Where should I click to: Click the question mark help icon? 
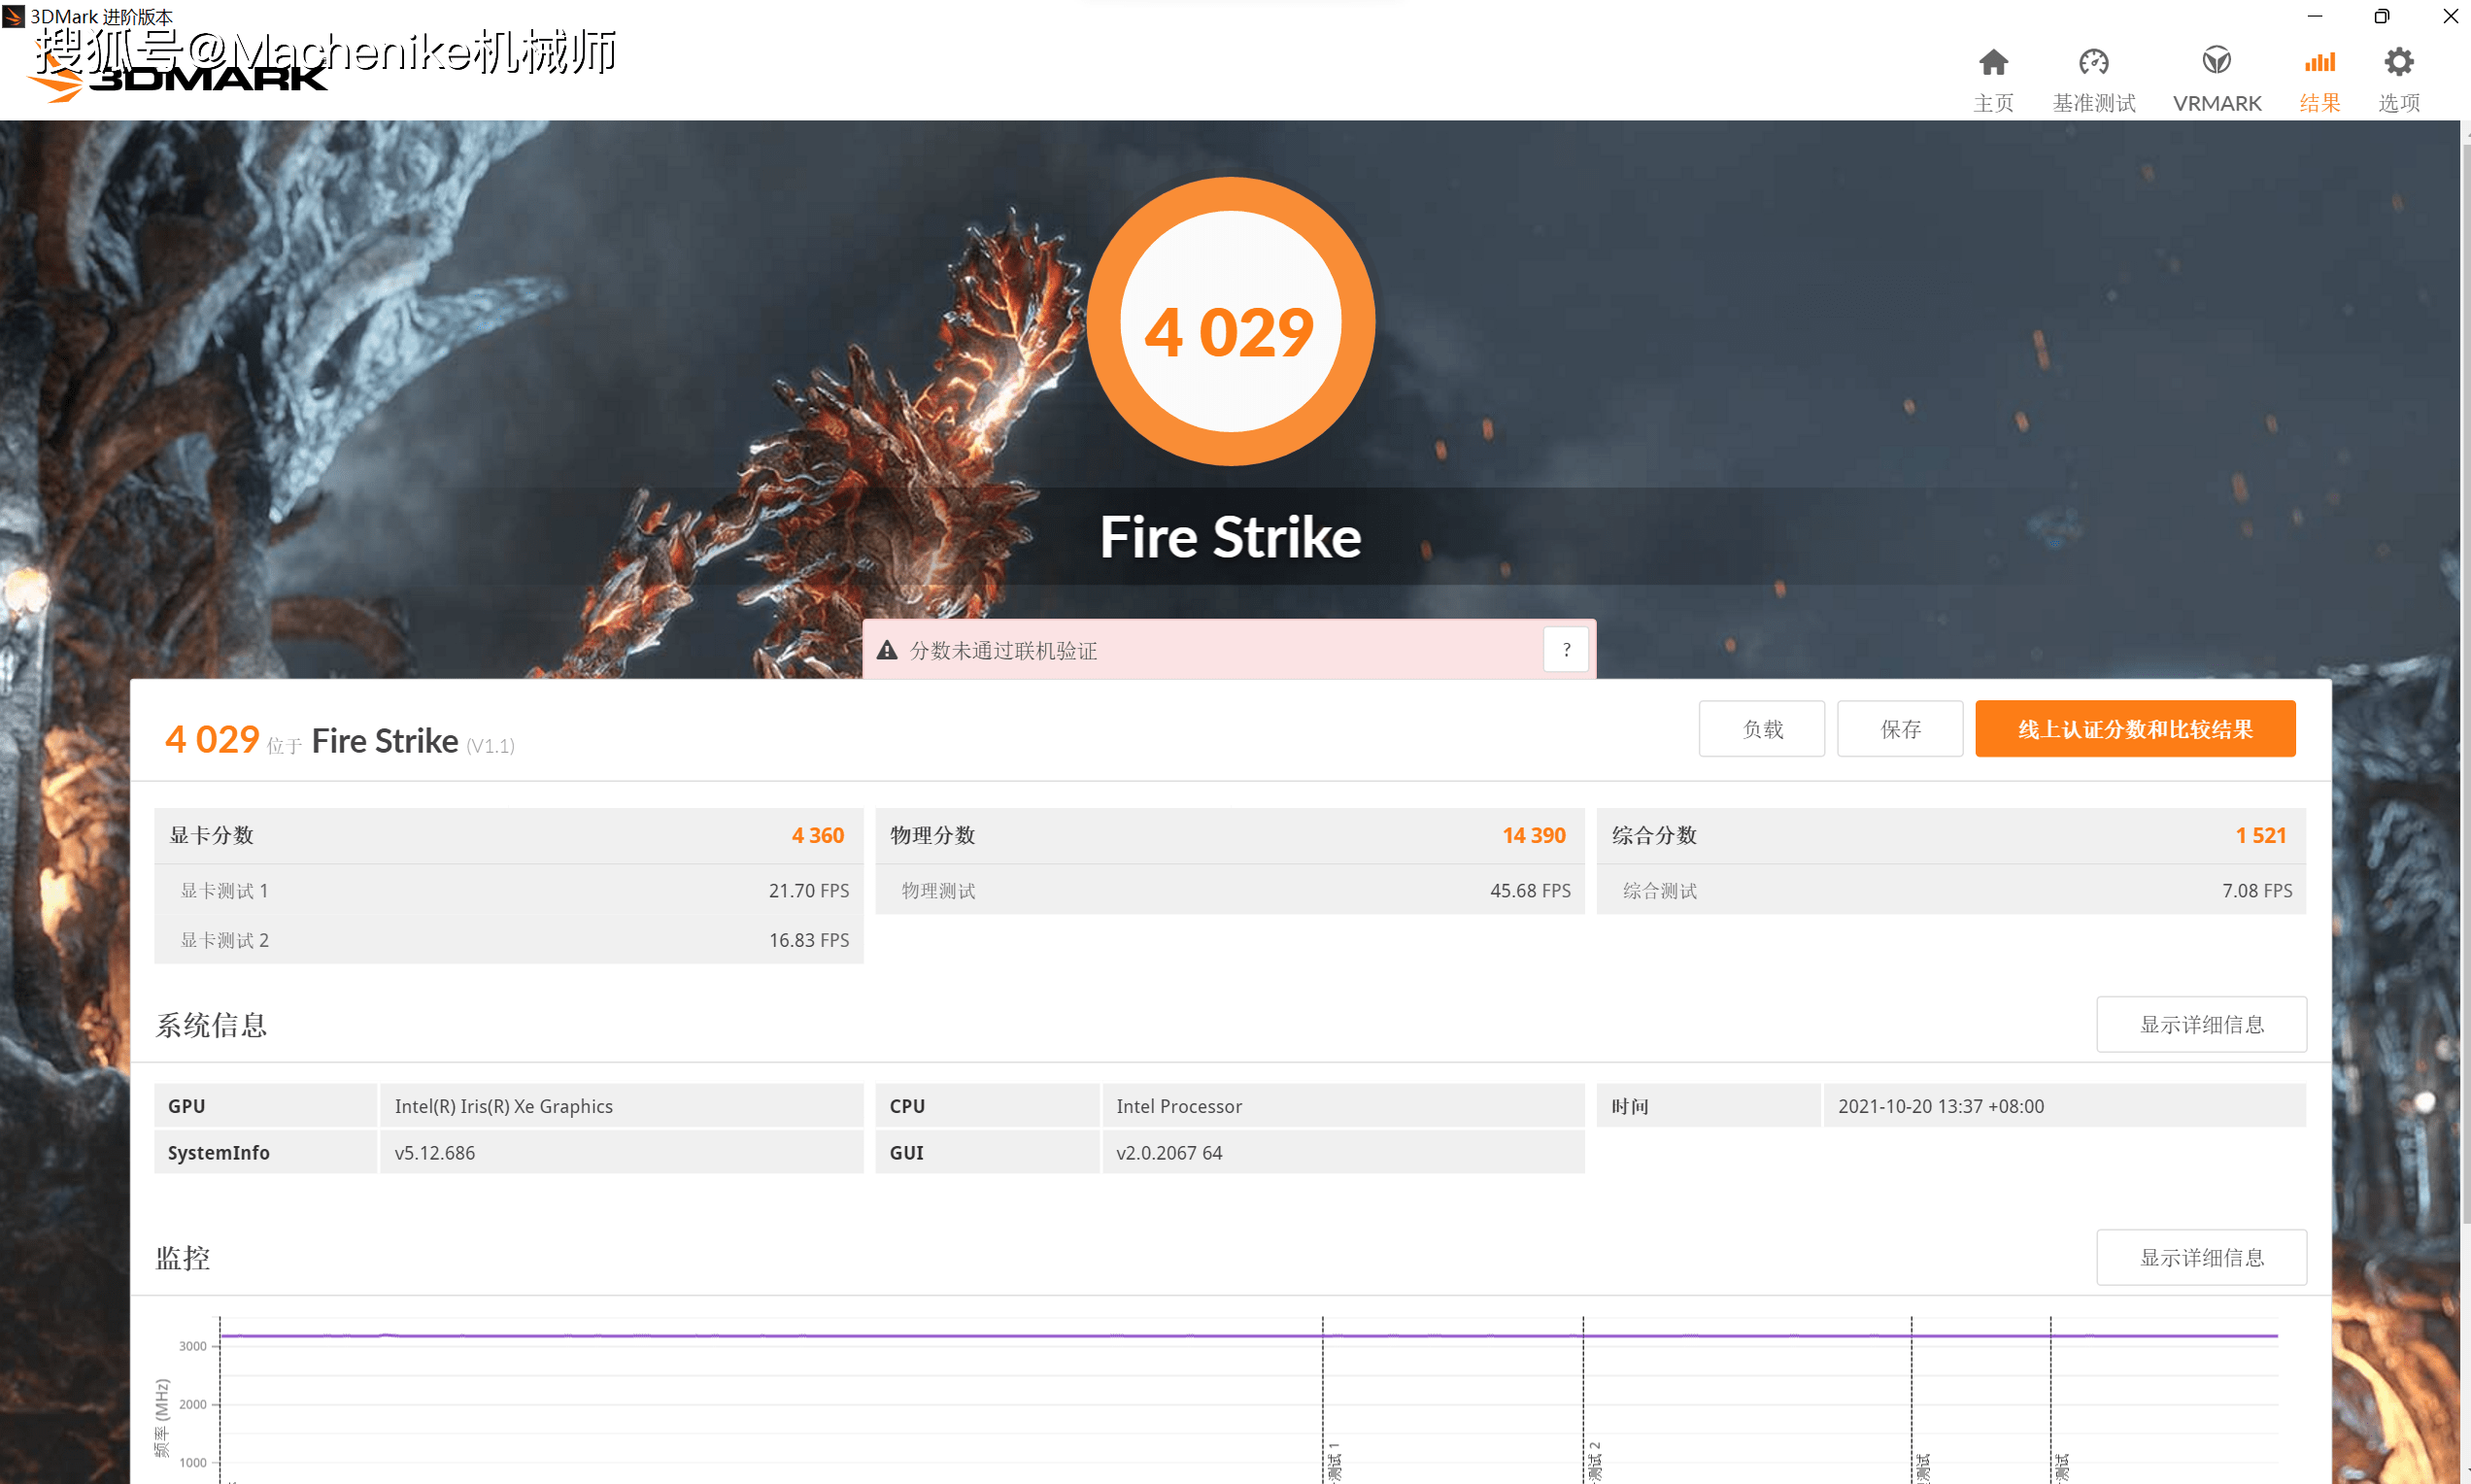click(x=1566, y=650)
